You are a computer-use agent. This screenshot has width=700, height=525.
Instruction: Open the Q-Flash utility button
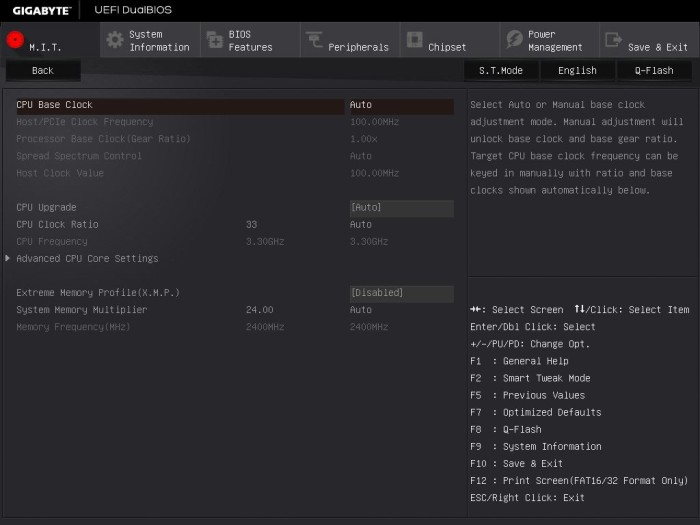654,71
